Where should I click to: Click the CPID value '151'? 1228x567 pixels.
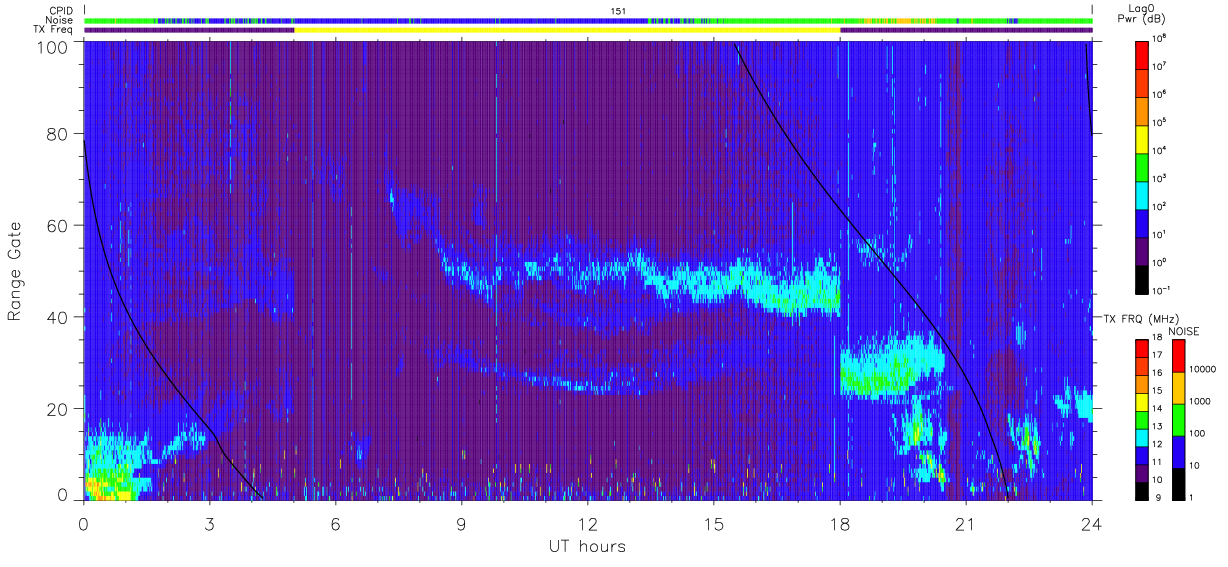pos(617,10)
